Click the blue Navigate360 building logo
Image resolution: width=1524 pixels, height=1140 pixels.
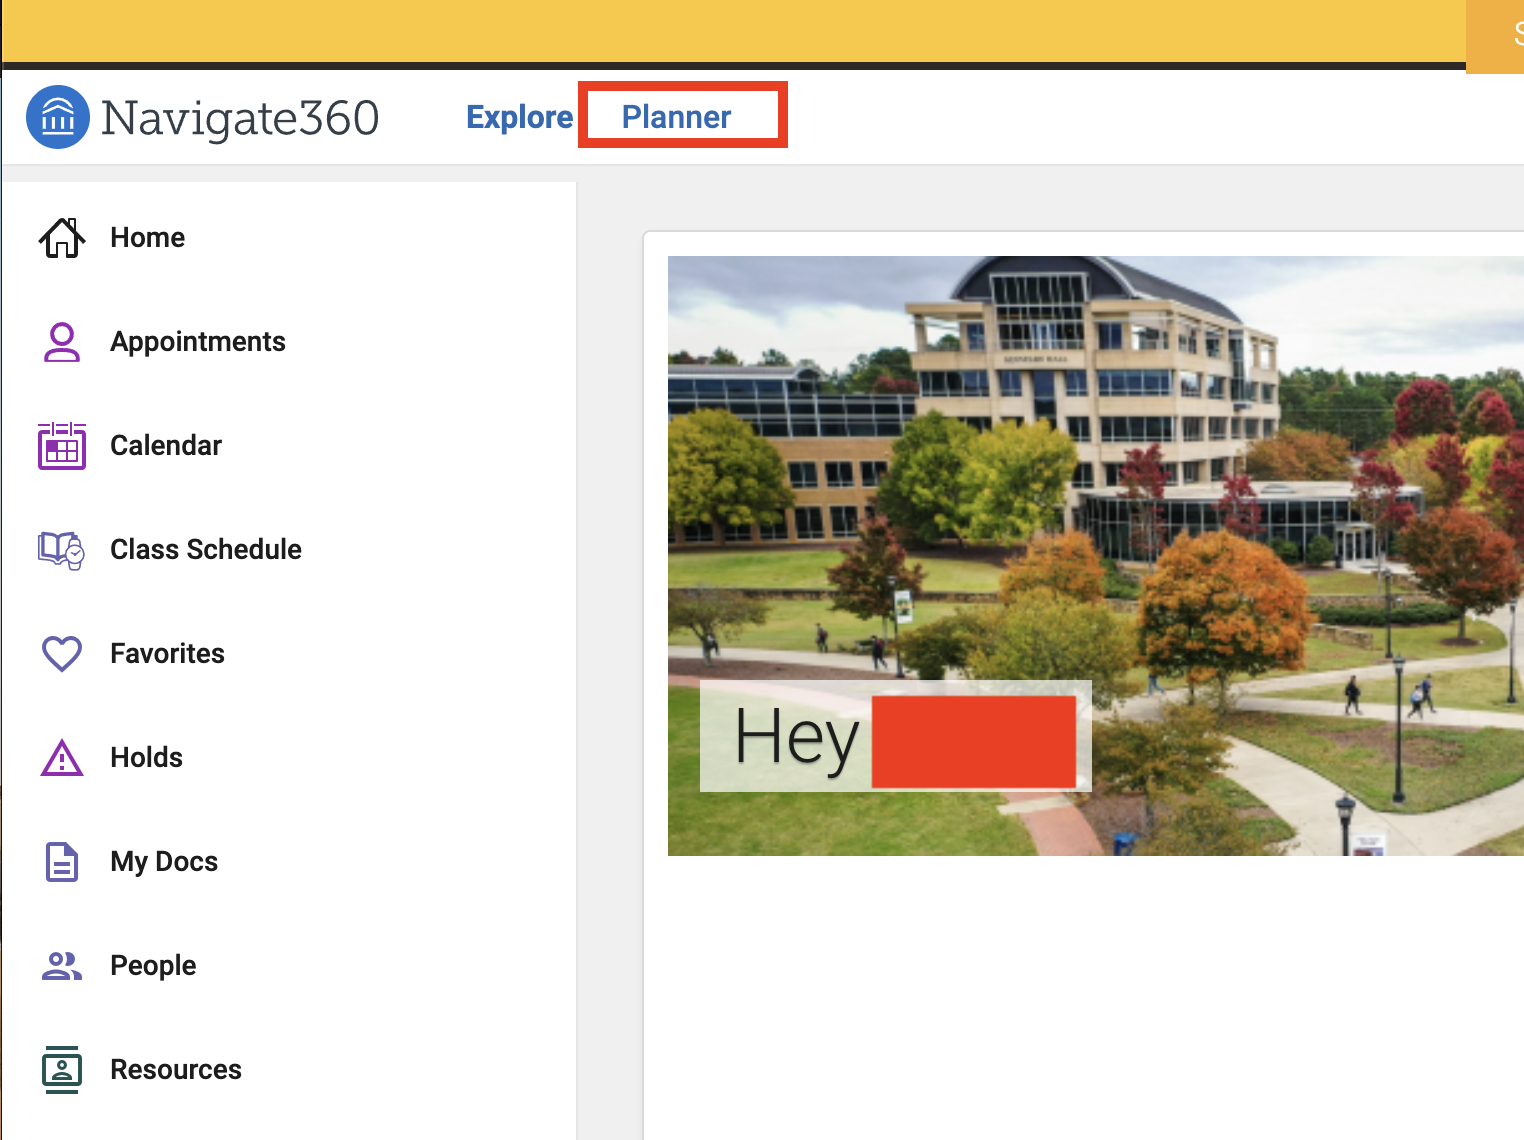point(58,117)
